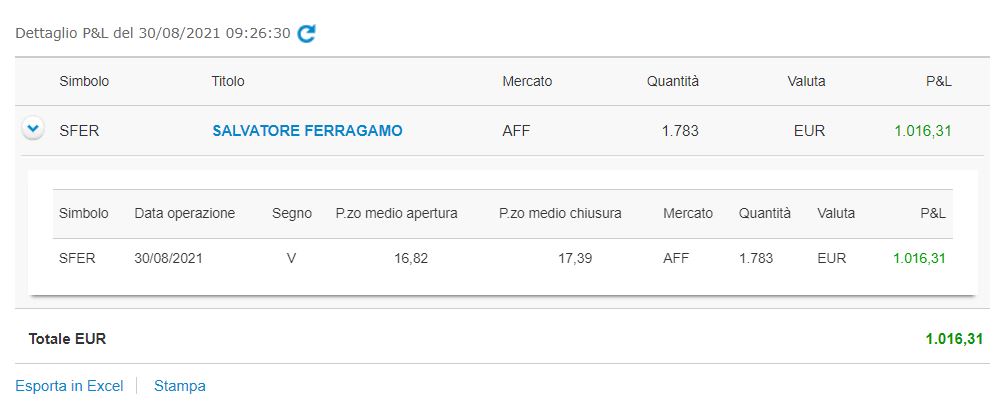Click the Totale EUR label
Viewport: 1001px width, 405px height.
(x=67, y=339)
